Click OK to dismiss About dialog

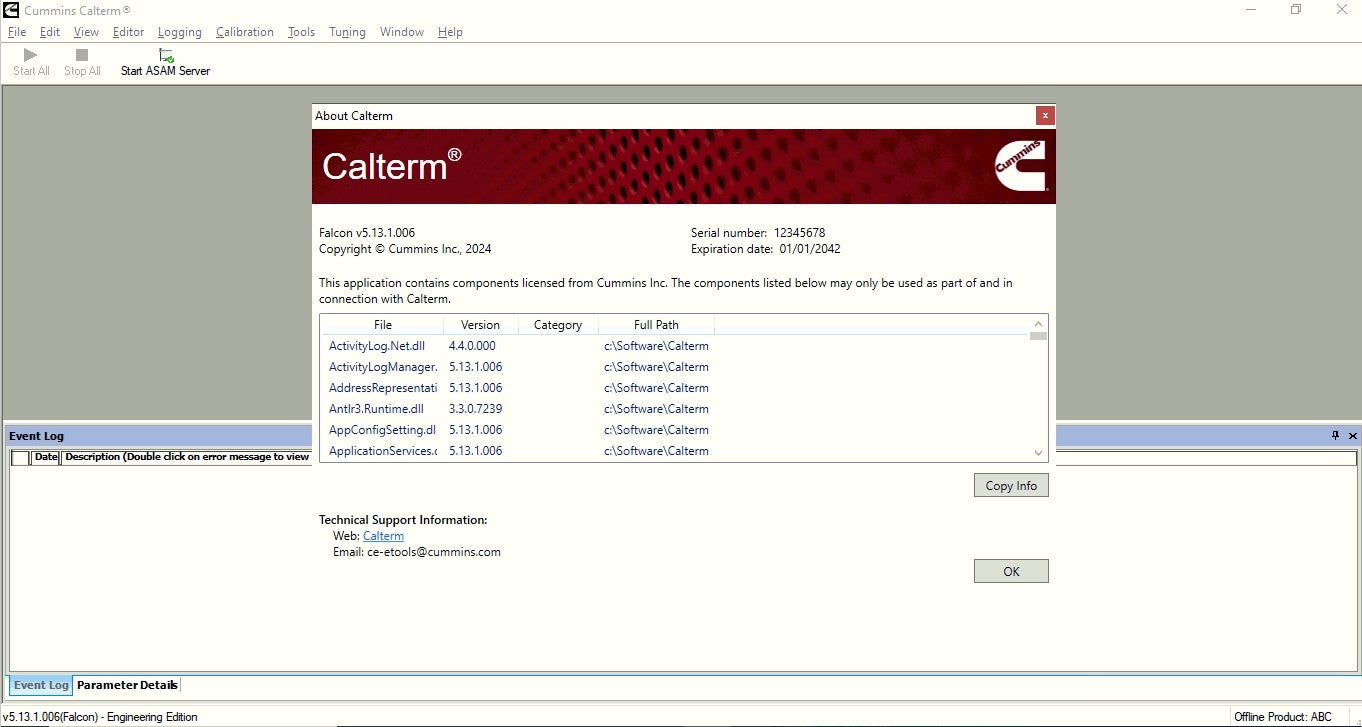click(1011, 571)
